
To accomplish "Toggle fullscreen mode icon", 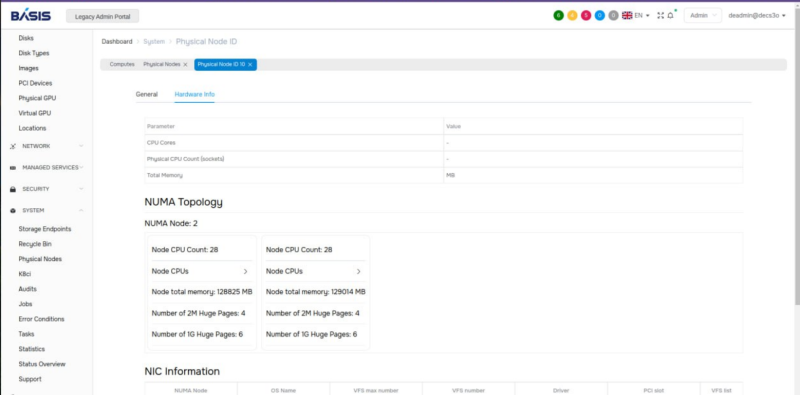I will [660, 15].
